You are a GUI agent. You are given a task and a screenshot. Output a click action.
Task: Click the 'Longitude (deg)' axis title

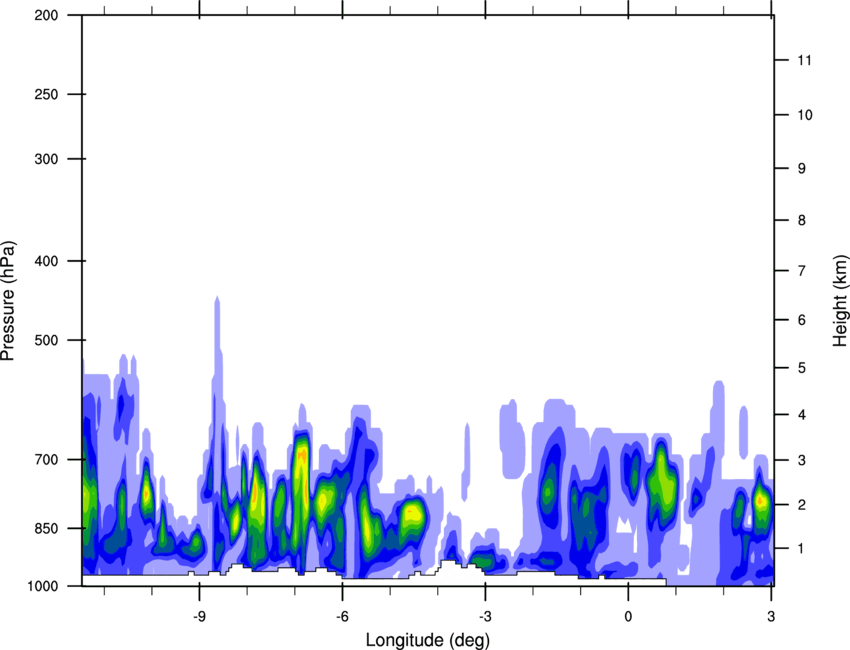pos(428,640)
